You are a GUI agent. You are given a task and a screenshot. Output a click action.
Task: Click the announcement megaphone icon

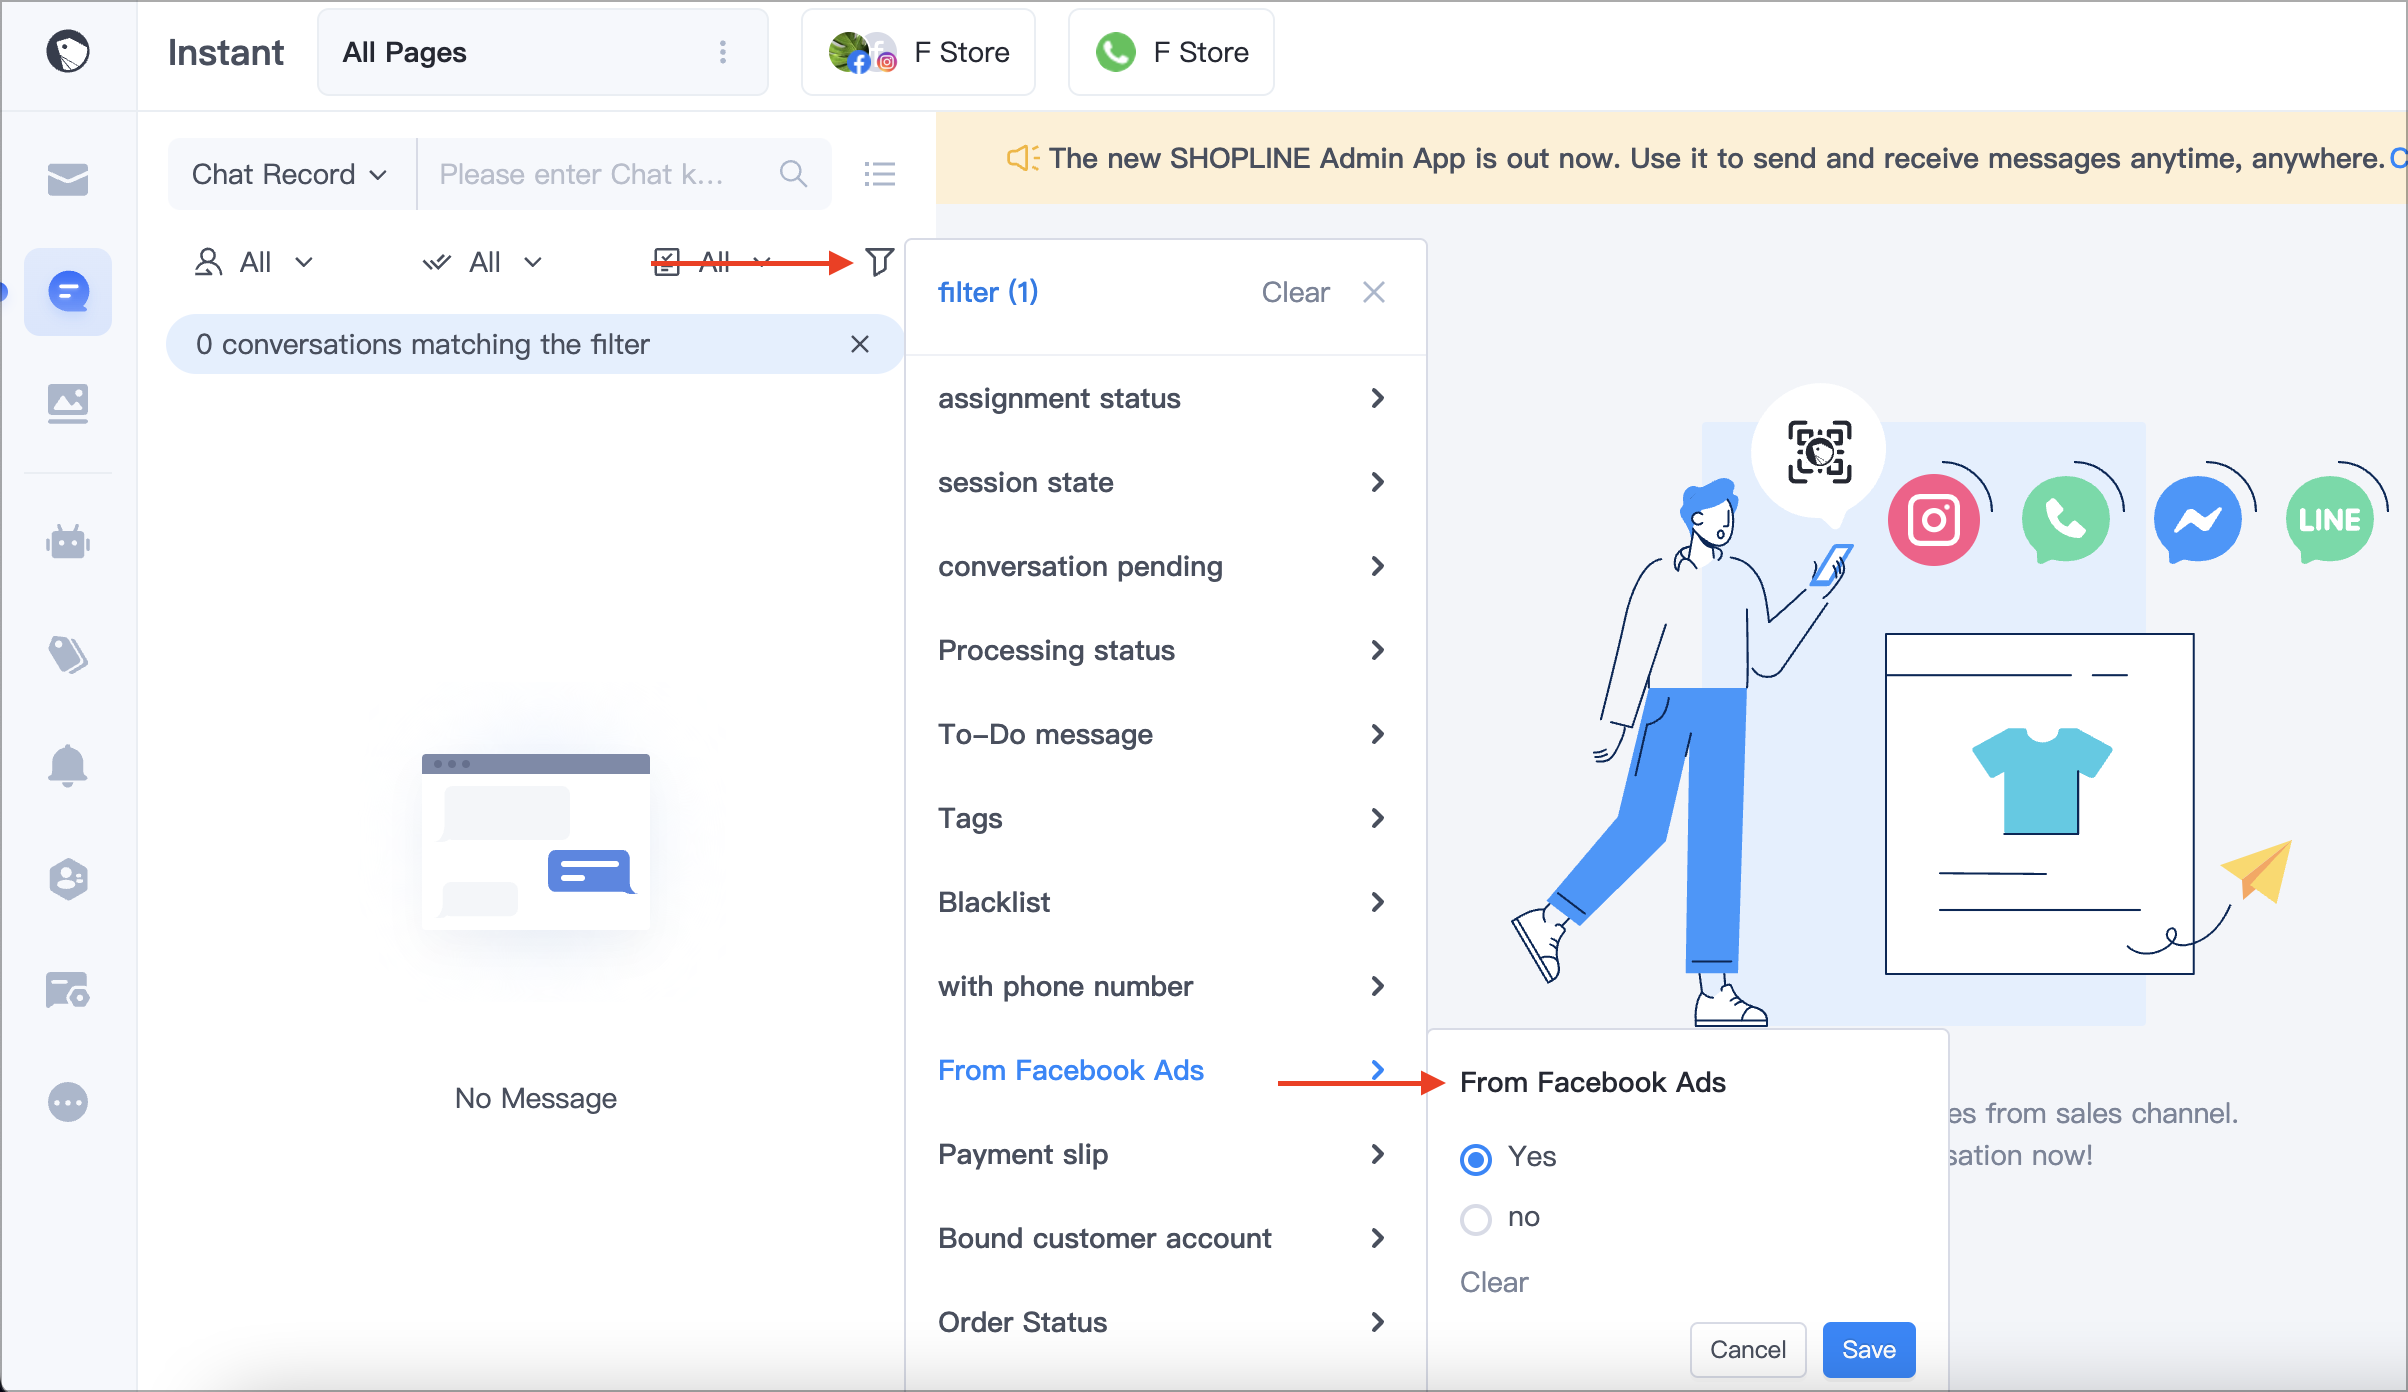point(1023,158)
